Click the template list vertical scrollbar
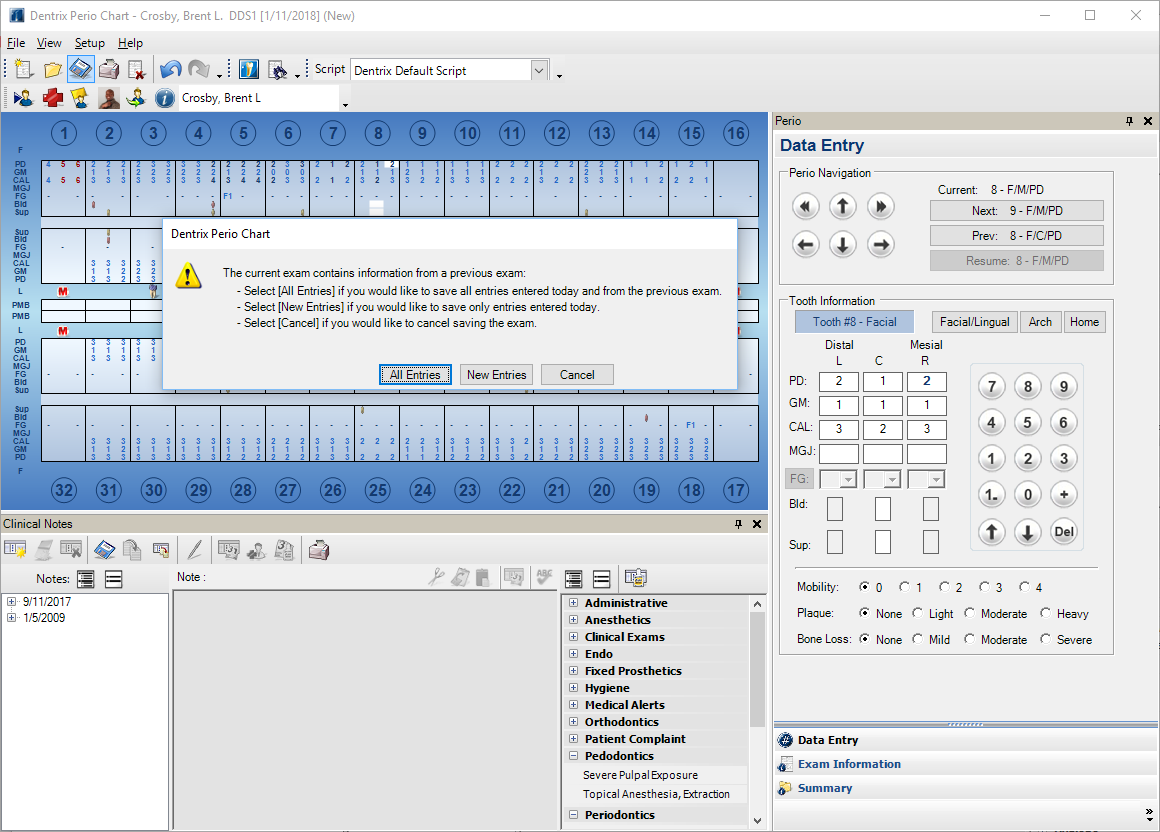Viewport: 1160px width, 832px height. [x=757, y=669]
